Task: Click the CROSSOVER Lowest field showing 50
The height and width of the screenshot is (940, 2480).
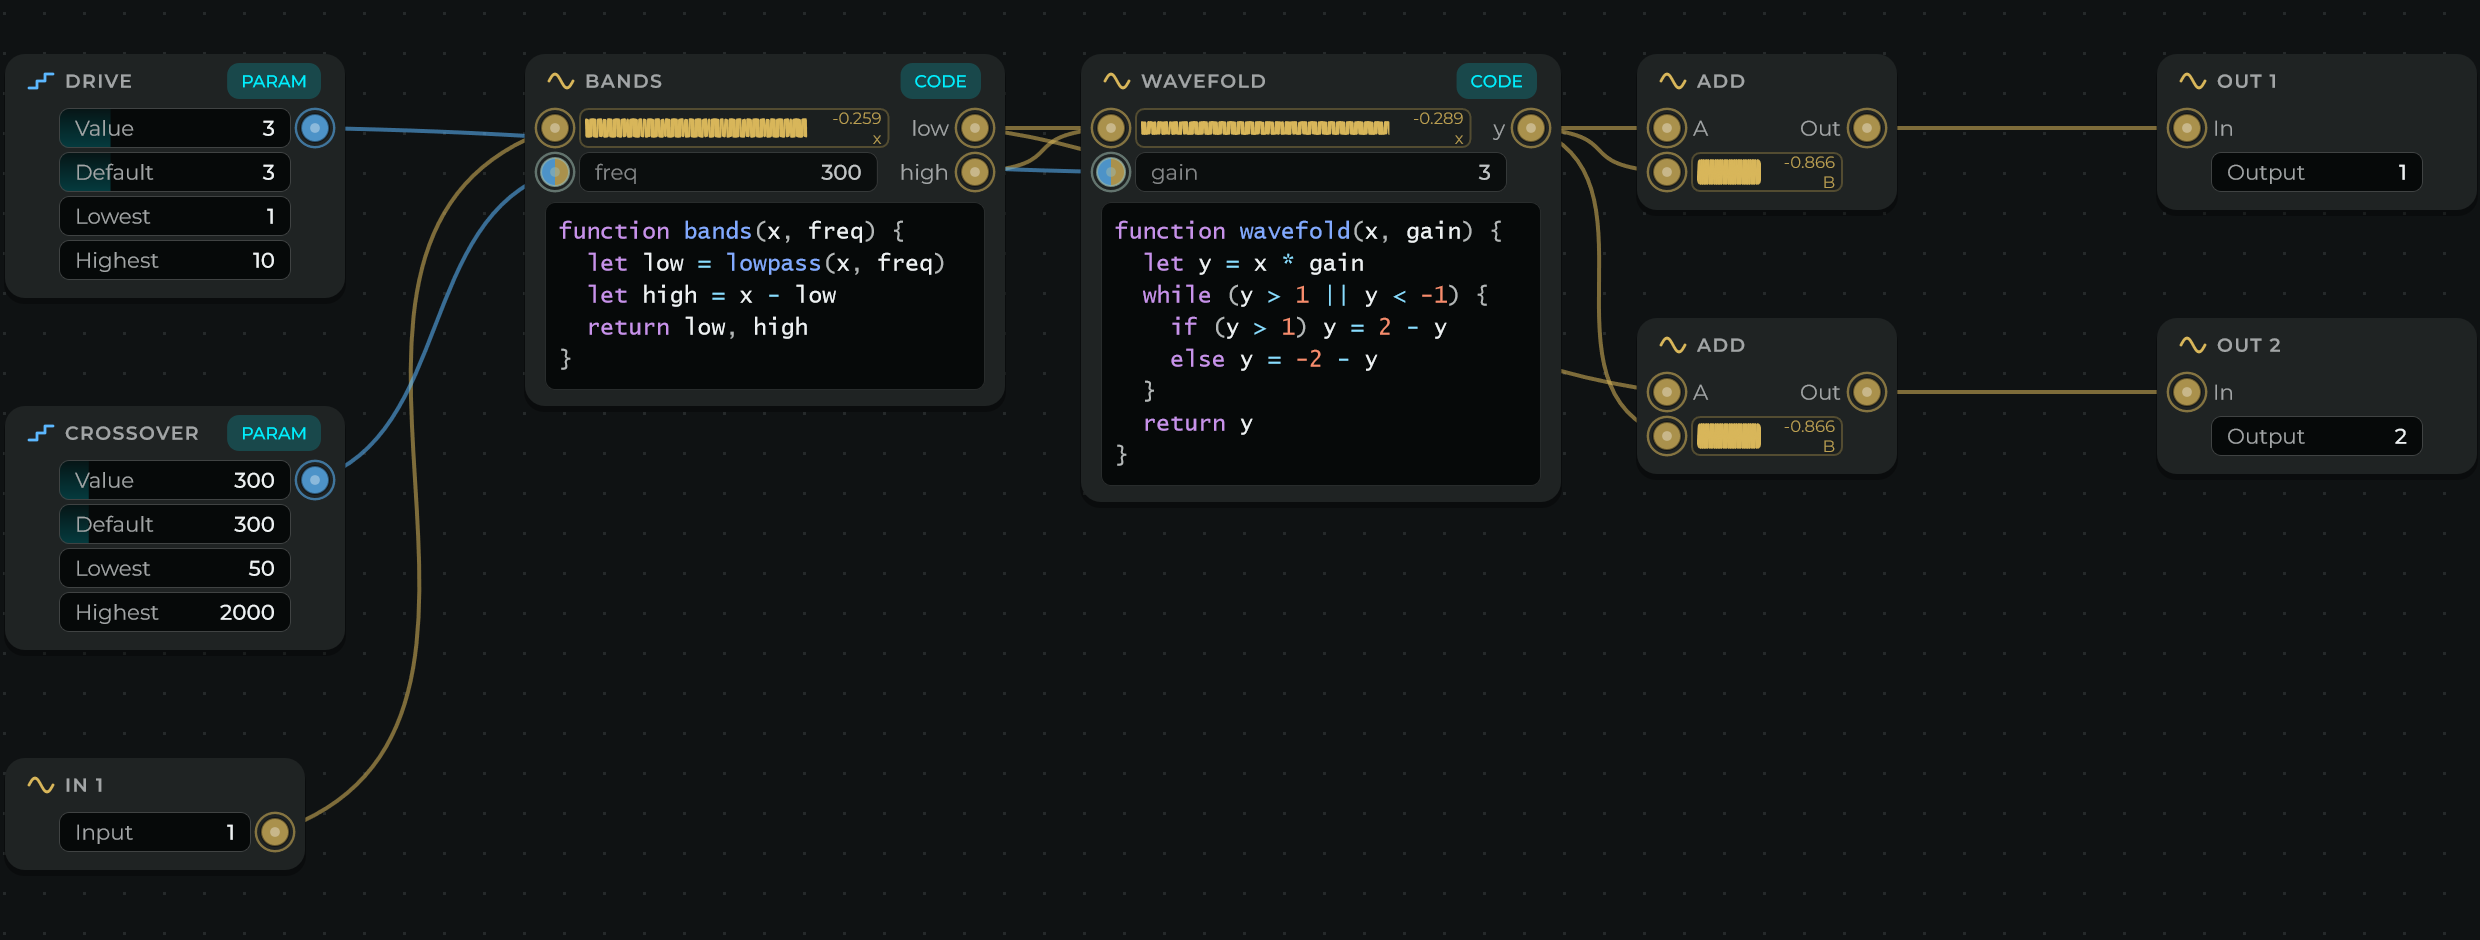Action: click(x=175, y=568)
